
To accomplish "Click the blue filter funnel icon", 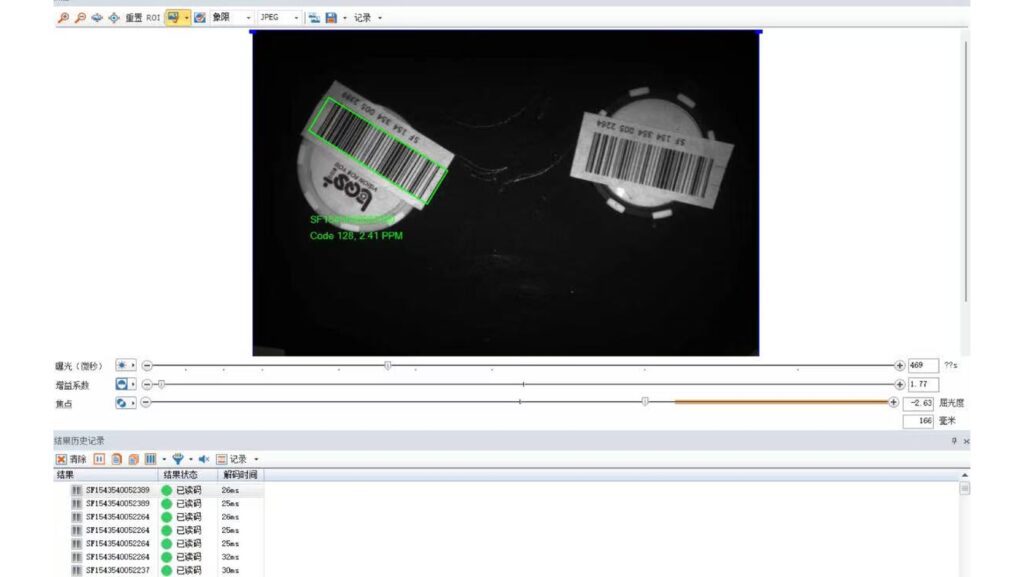I will tap(178, 460).
